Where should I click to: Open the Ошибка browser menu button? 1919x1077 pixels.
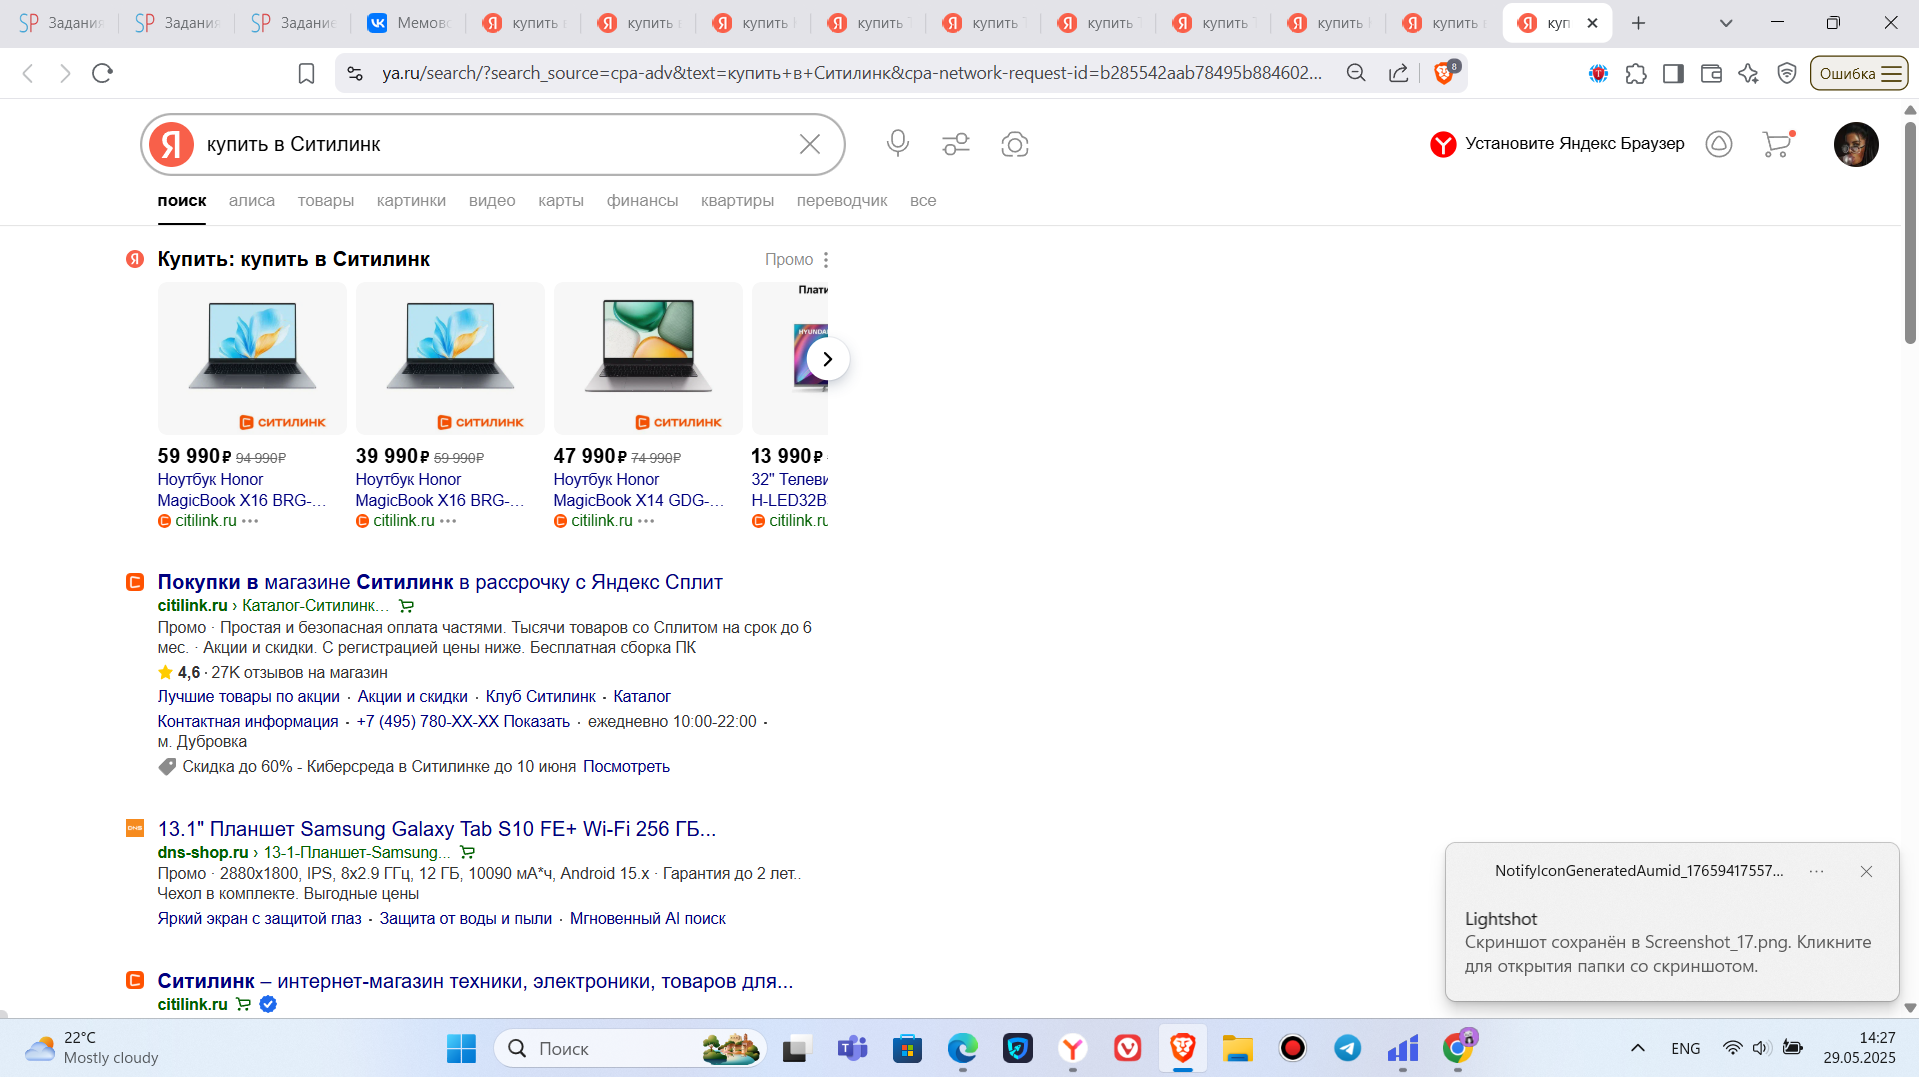(x=1859, y=73)
